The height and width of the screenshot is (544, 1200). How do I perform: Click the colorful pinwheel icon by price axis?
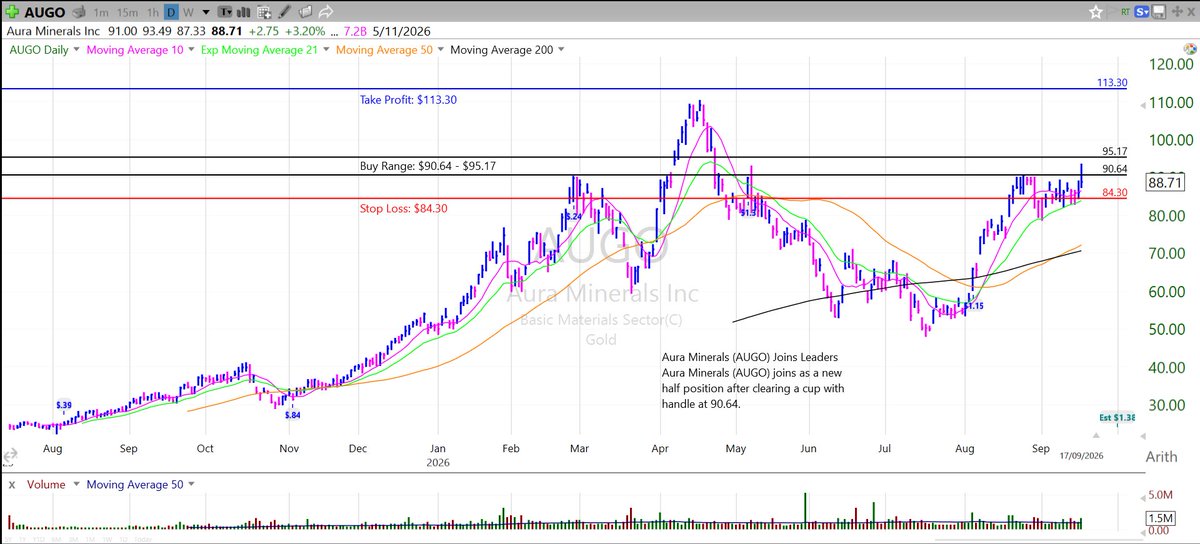coord(1190,49)
